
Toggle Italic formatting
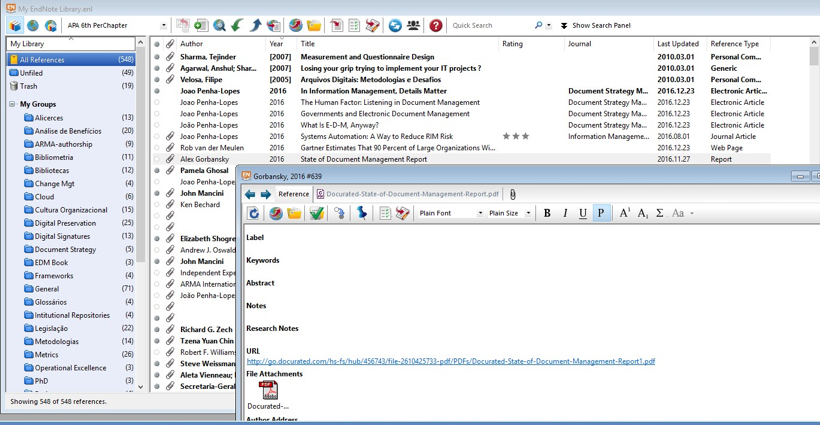click(565, 213)
